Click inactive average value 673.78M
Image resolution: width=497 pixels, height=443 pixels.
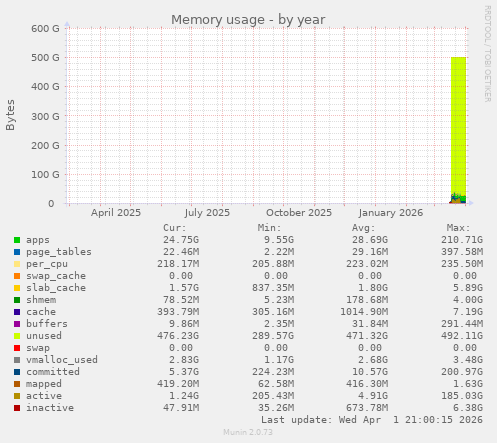tap(367, 408)
